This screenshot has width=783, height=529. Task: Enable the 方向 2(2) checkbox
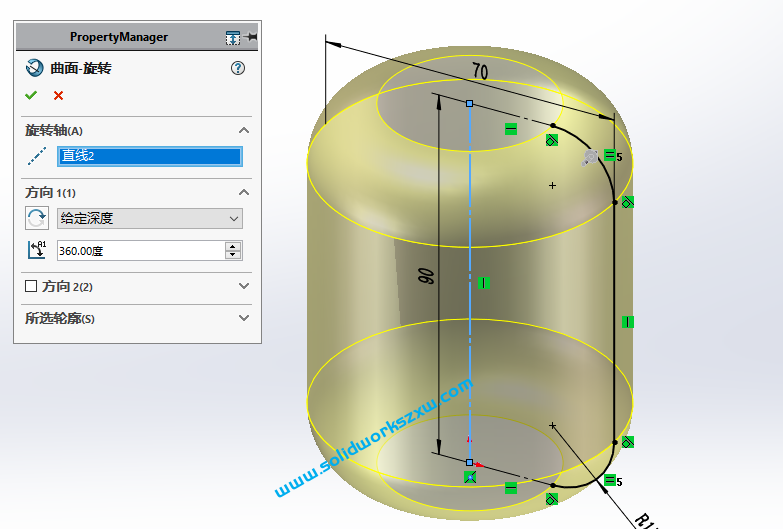click(x=31, y=286)
